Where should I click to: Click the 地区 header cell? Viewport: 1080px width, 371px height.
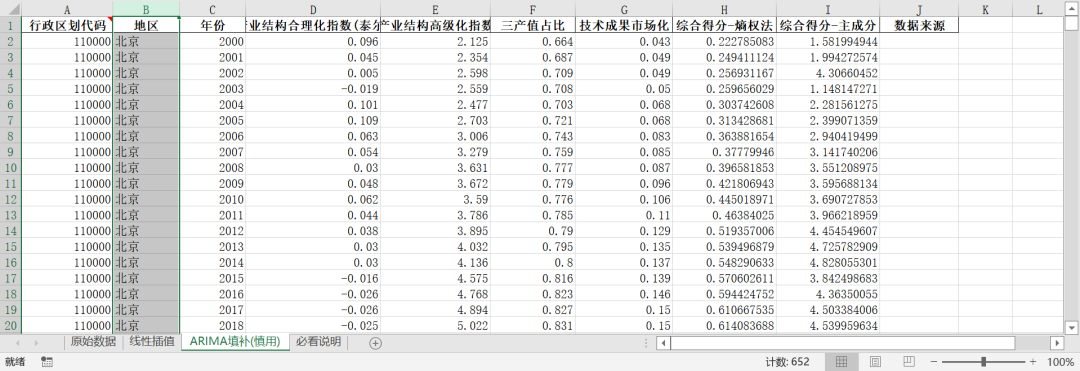click(x=146, y=25)
